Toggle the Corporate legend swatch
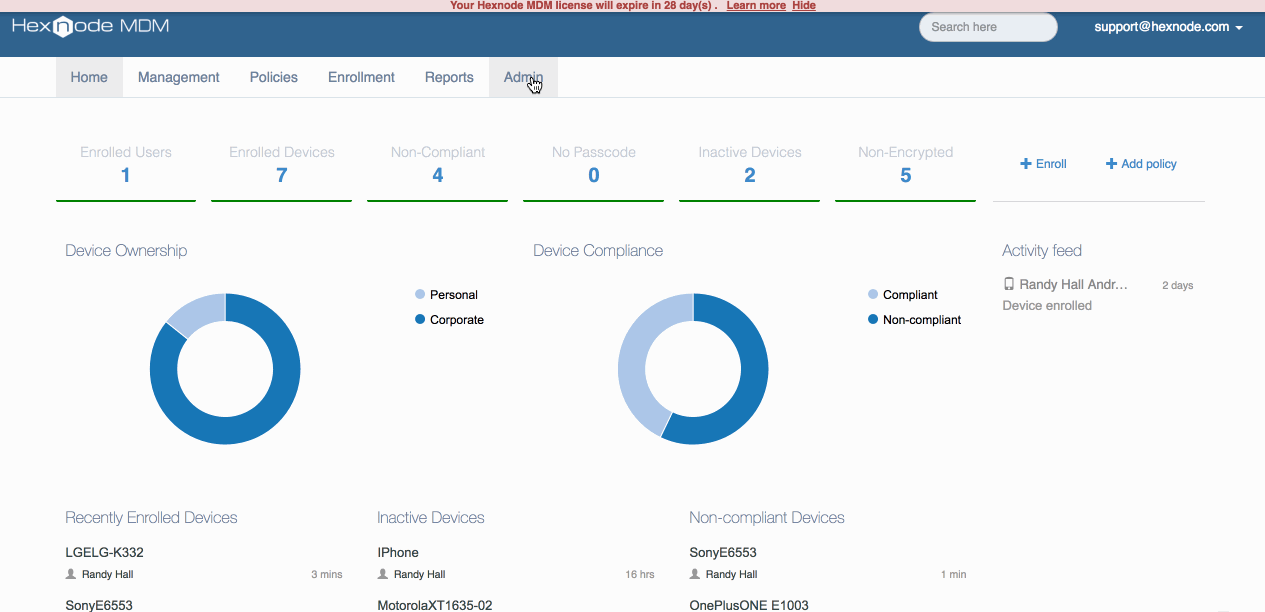This screenshot has height=612, width=1265. [x=420, y=320]
